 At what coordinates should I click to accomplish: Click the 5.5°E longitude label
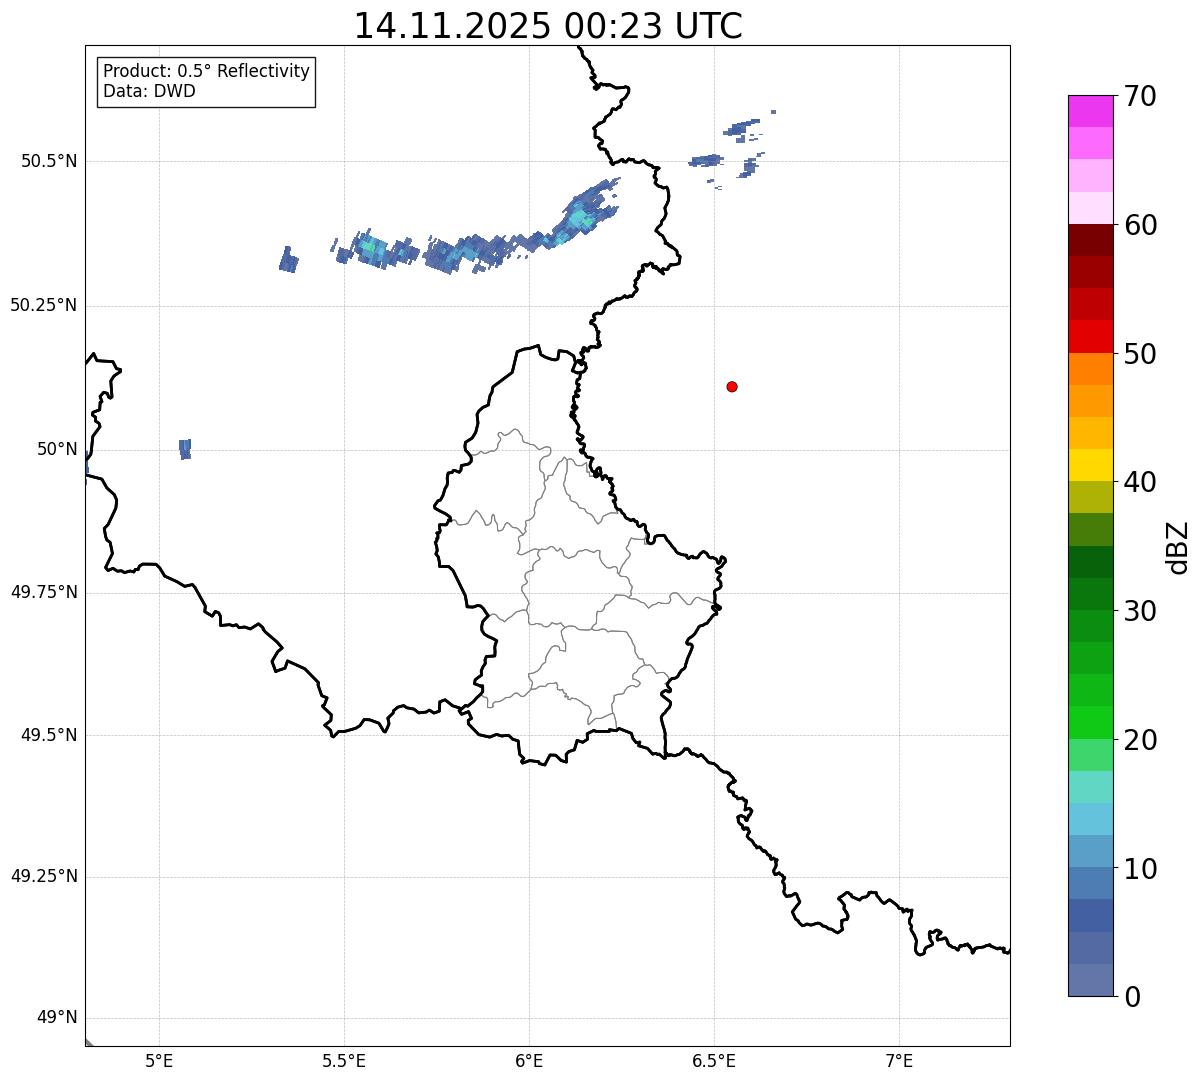tap(344, 1060)
